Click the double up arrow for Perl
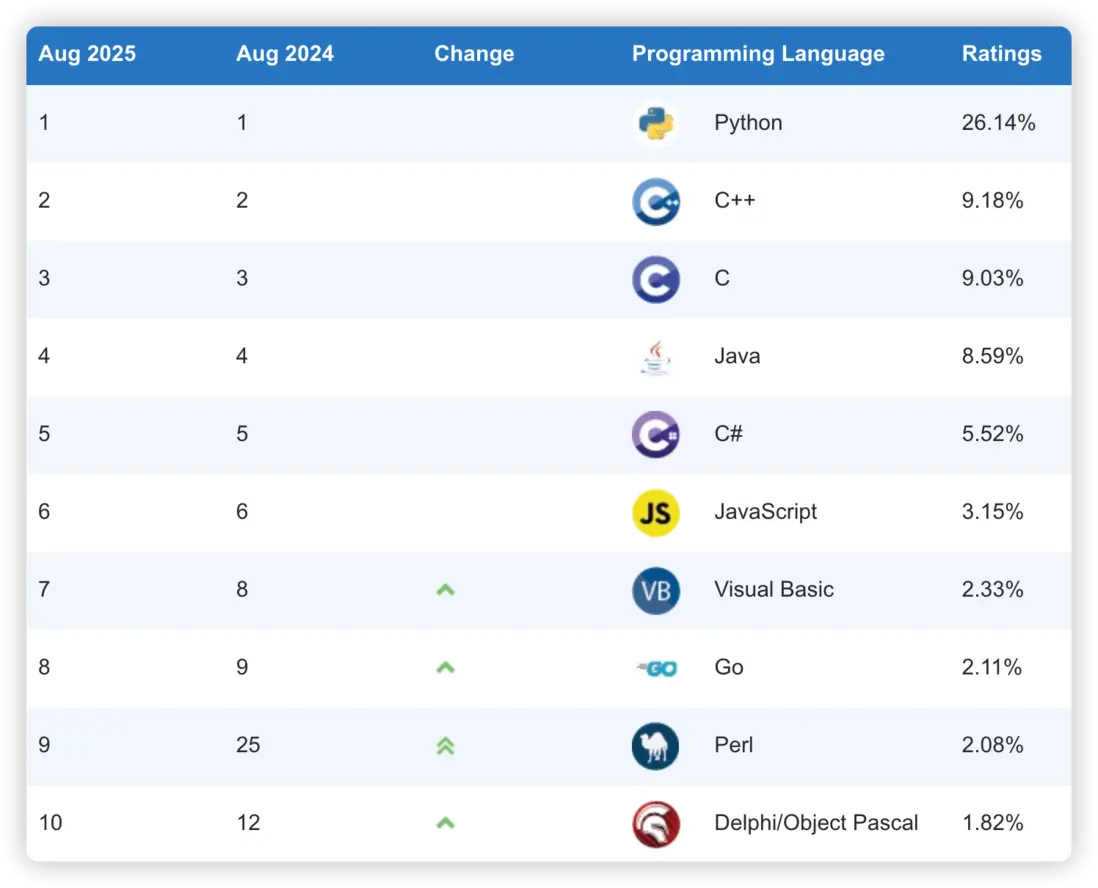This screenshot has height=888, width=1098. coord(446,746)
